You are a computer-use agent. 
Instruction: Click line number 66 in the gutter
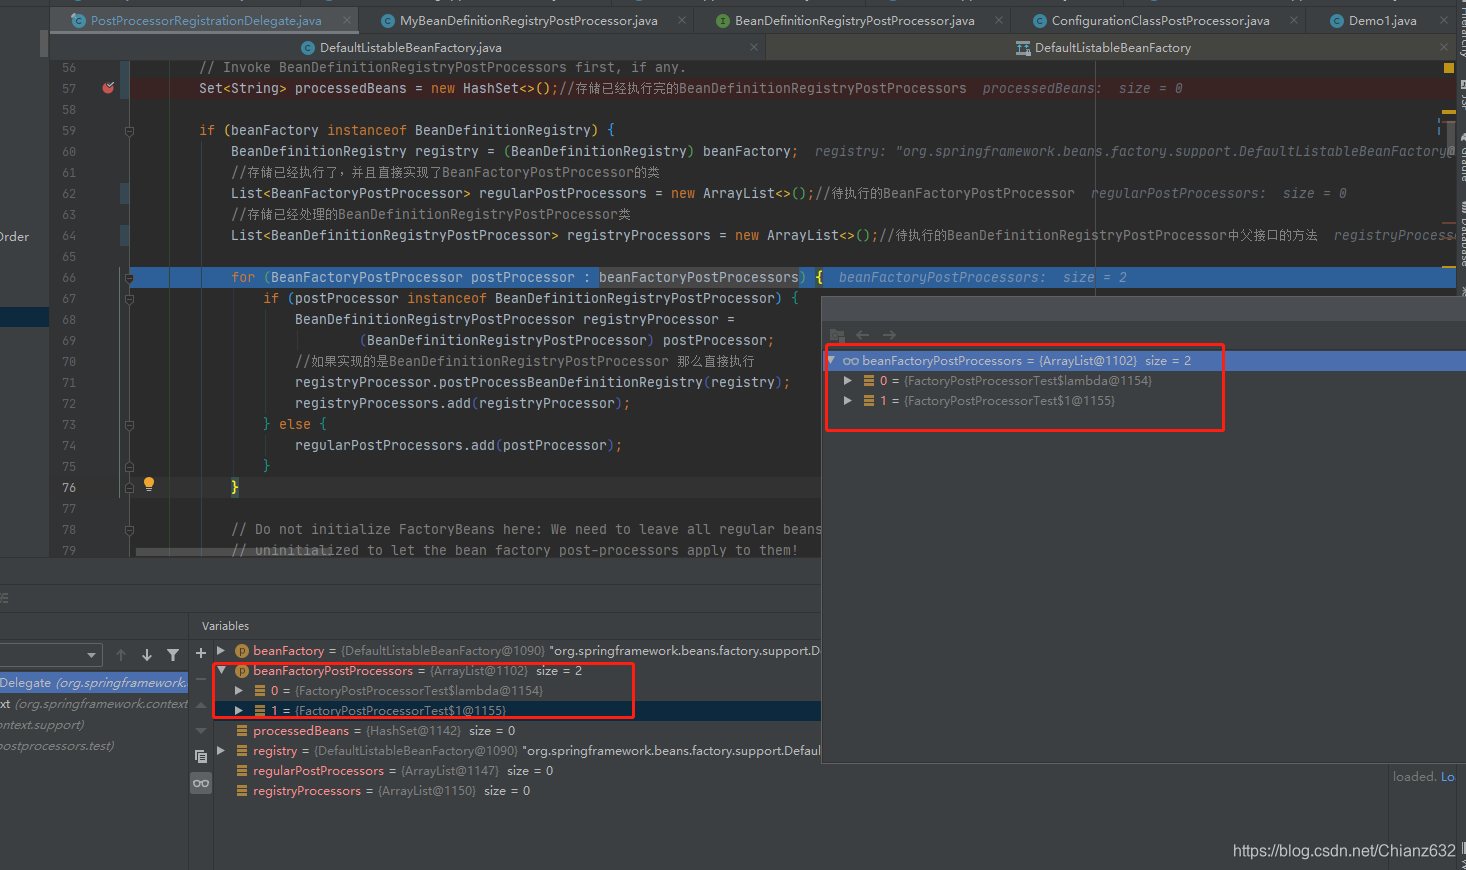tap(69, 278)
